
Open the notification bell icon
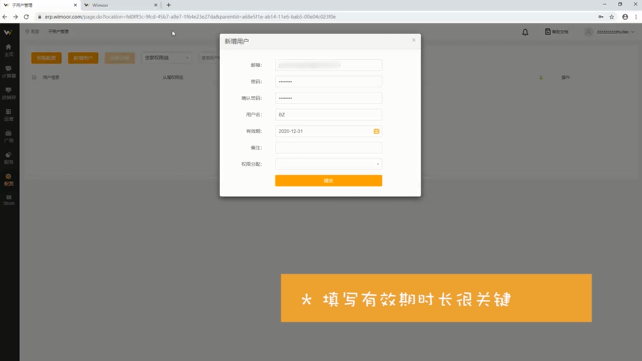tap(525, 32)
